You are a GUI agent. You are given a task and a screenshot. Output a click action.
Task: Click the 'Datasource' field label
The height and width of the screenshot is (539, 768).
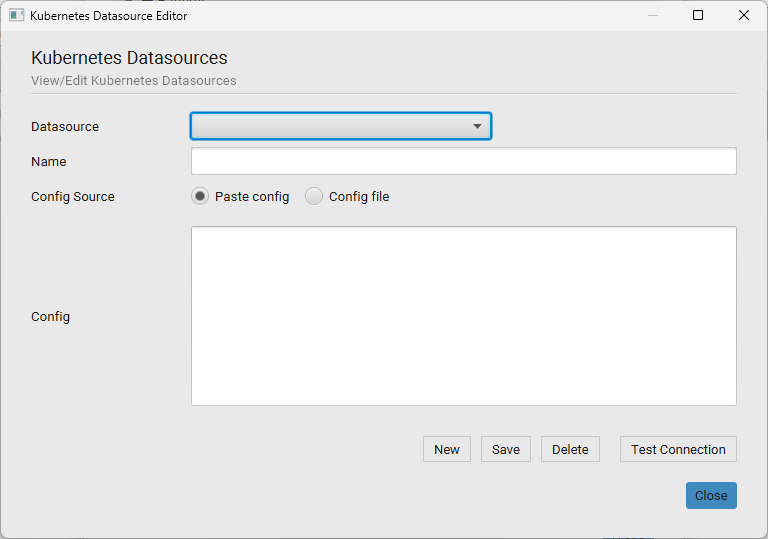[65, 126]
